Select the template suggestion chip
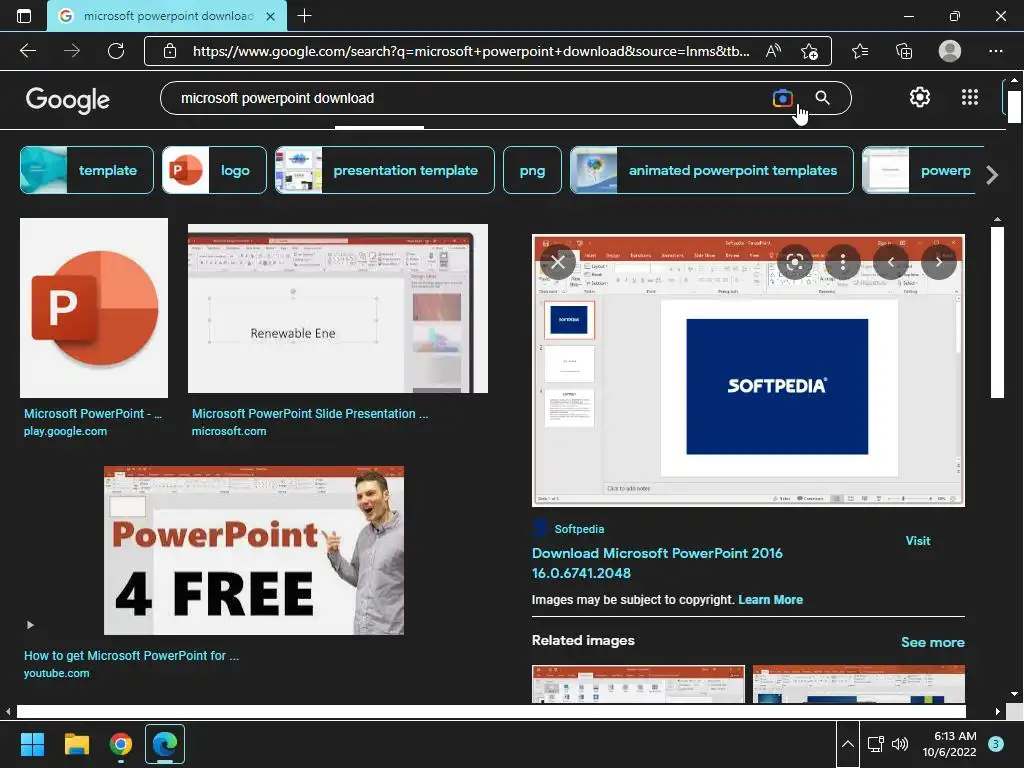 tap(87, 170)
